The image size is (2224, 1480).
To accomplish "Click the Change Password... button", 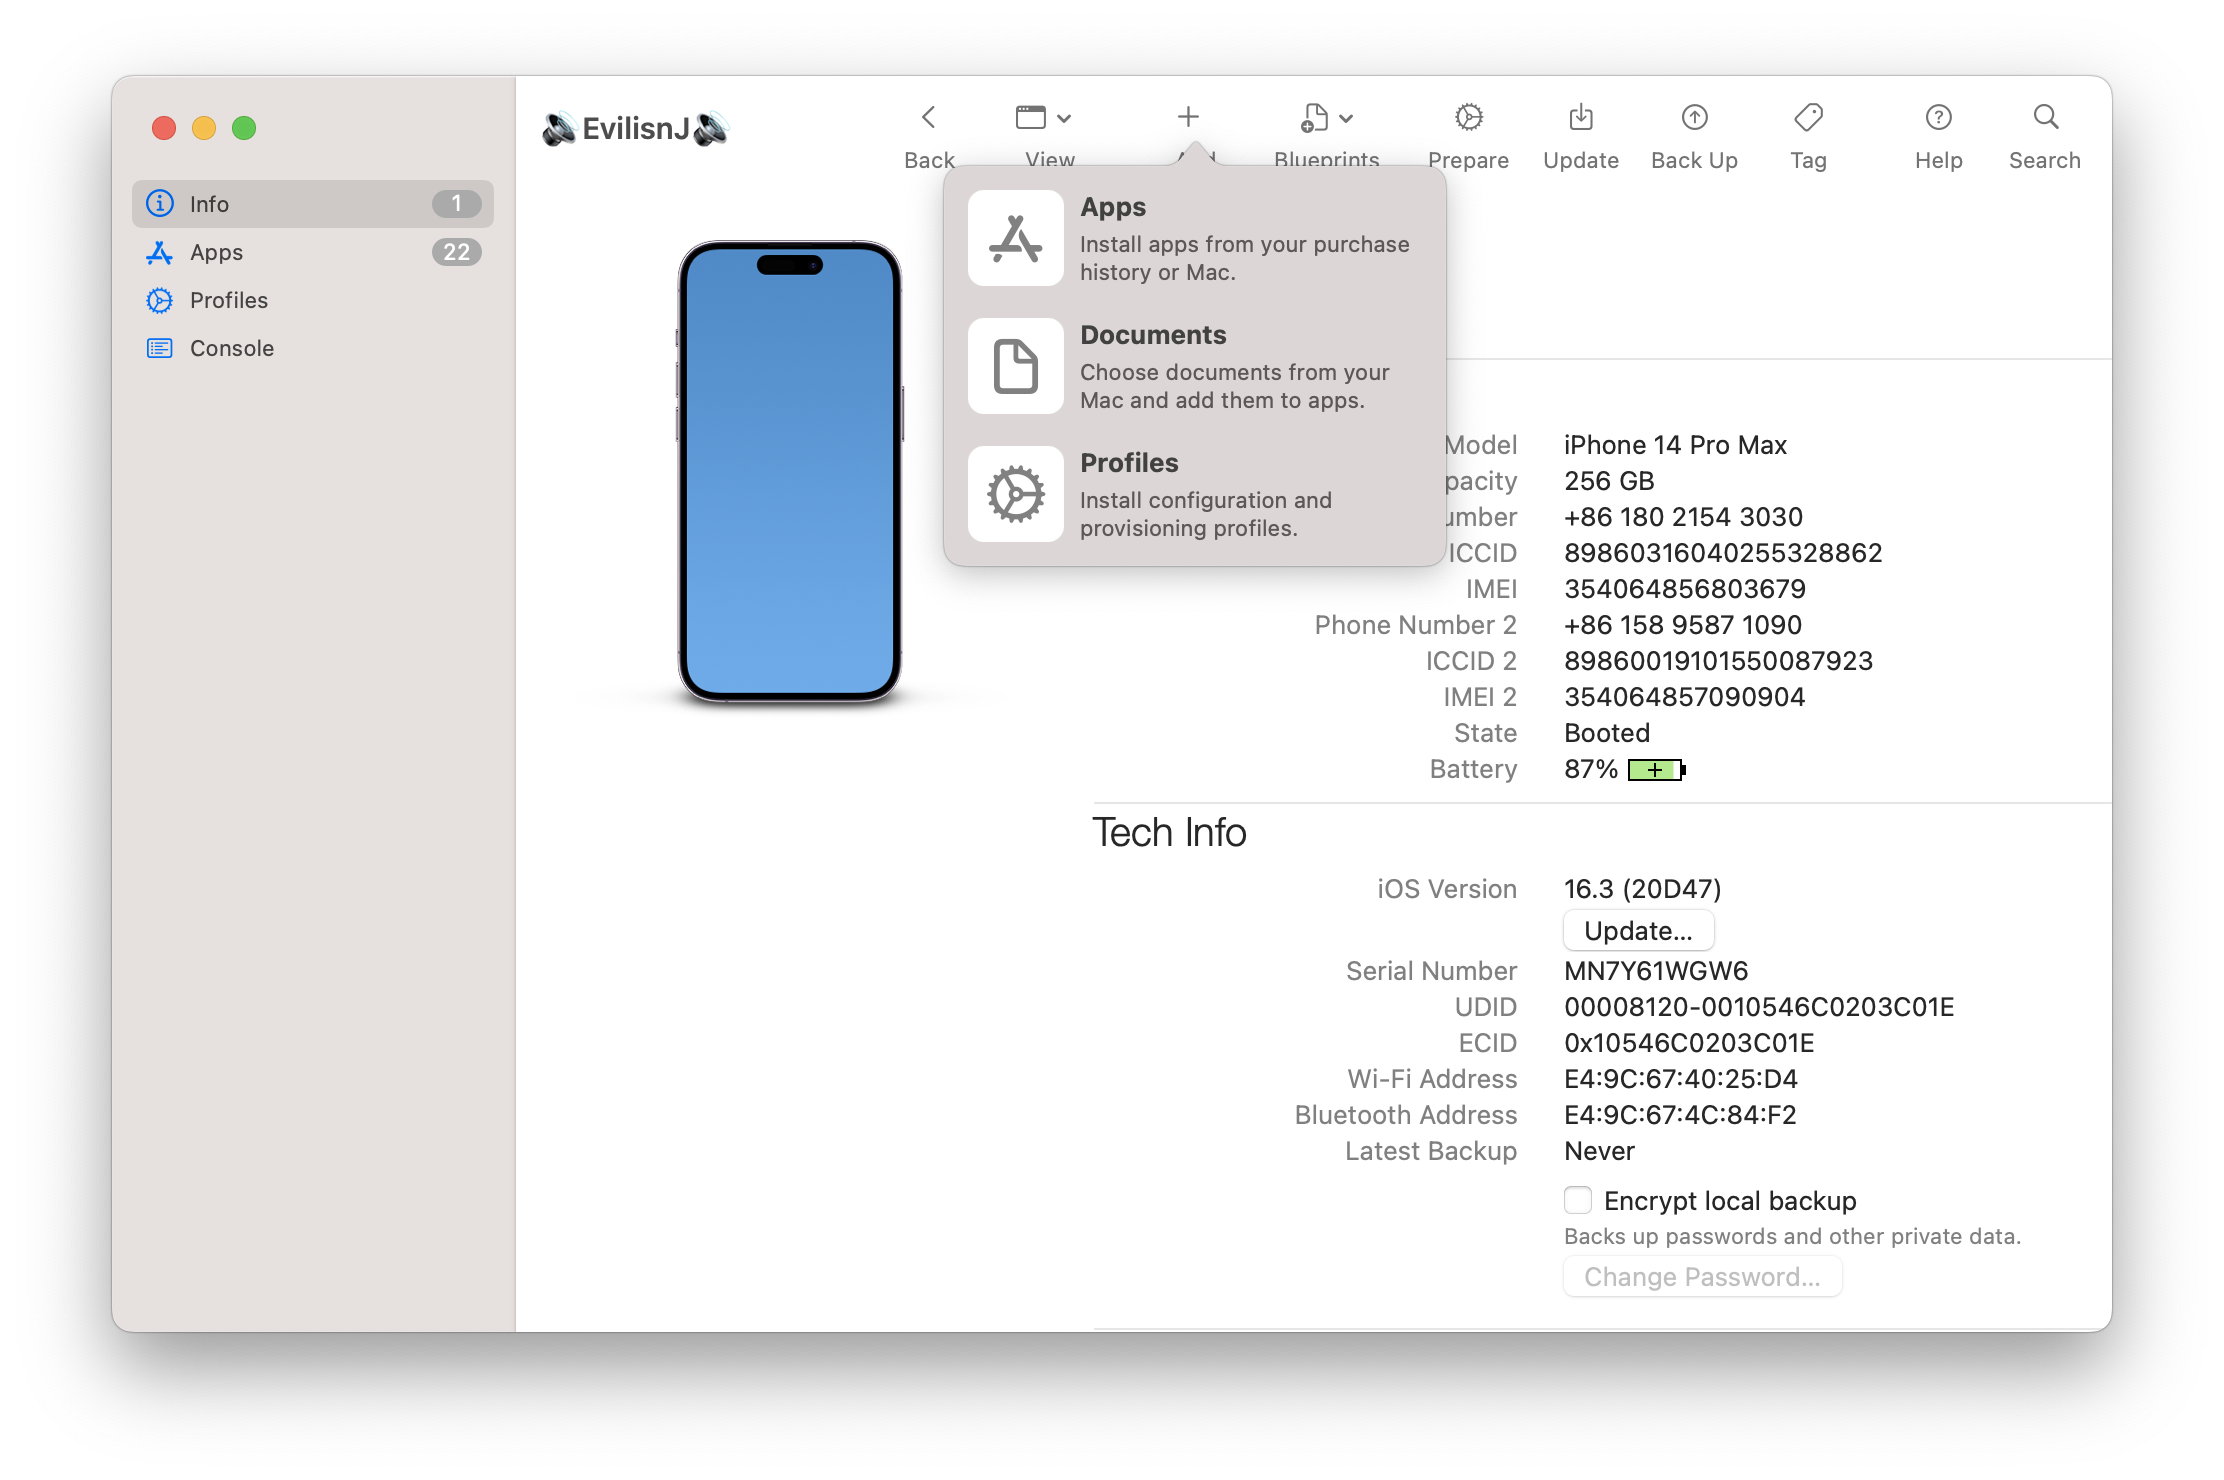I will click(x=1701, y=1276).
